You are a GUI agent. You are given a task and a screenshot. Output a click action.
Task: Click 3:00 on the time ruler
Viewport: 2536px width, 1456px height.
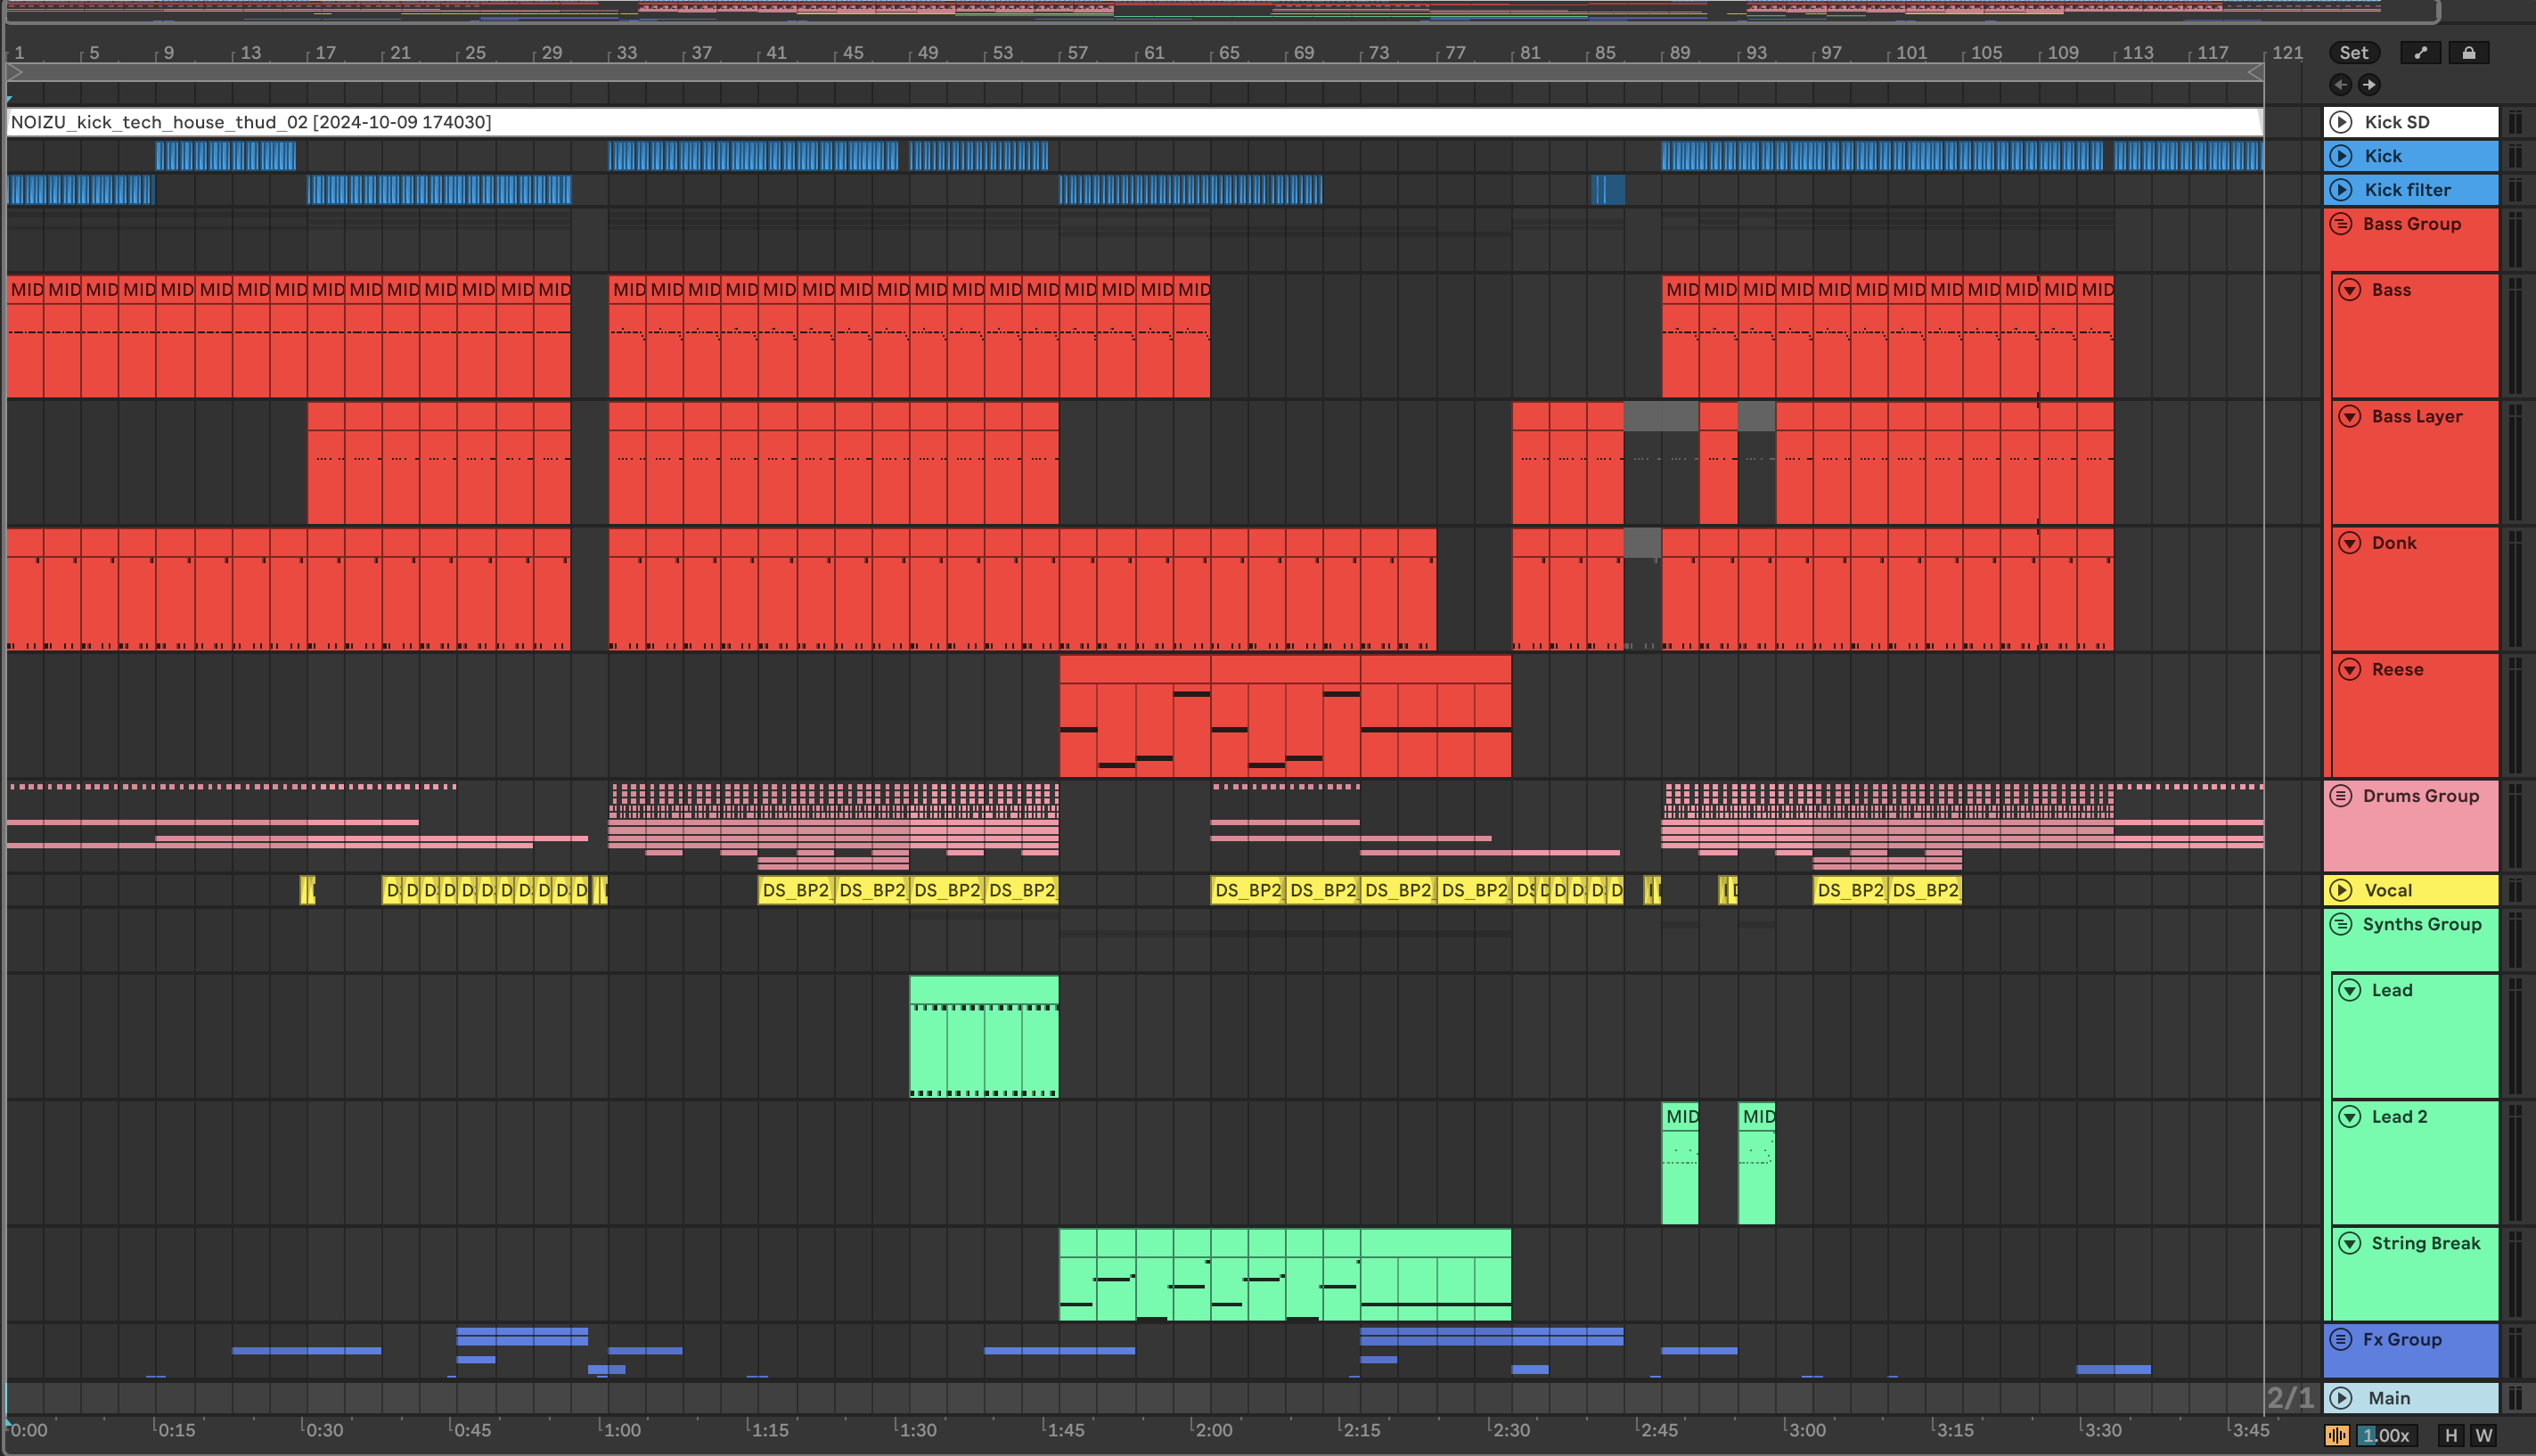[1806, 1430]
